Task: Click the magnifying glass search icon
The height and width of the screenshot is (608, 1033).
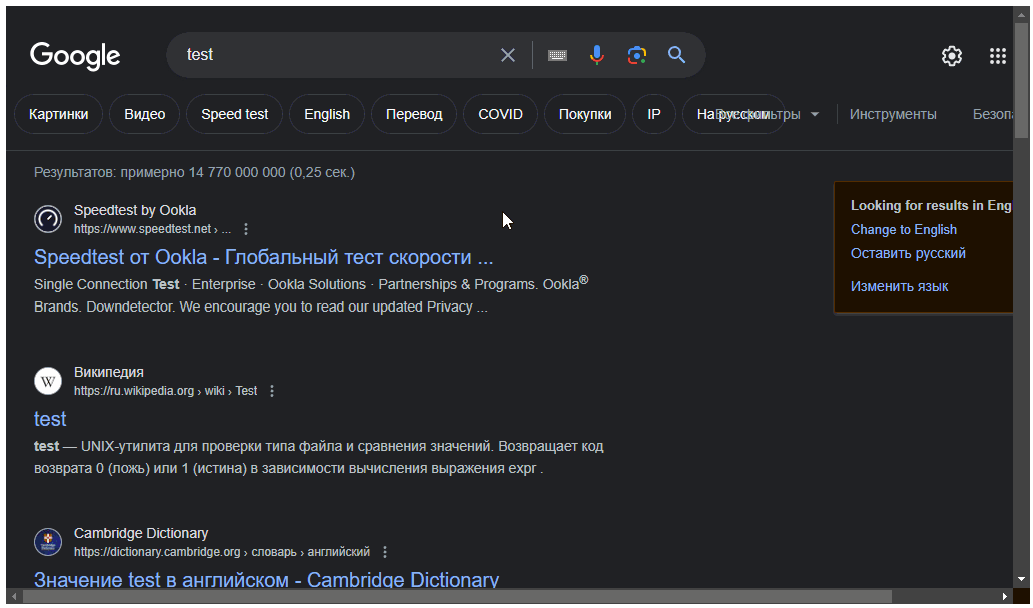Action: coord(677,55)
